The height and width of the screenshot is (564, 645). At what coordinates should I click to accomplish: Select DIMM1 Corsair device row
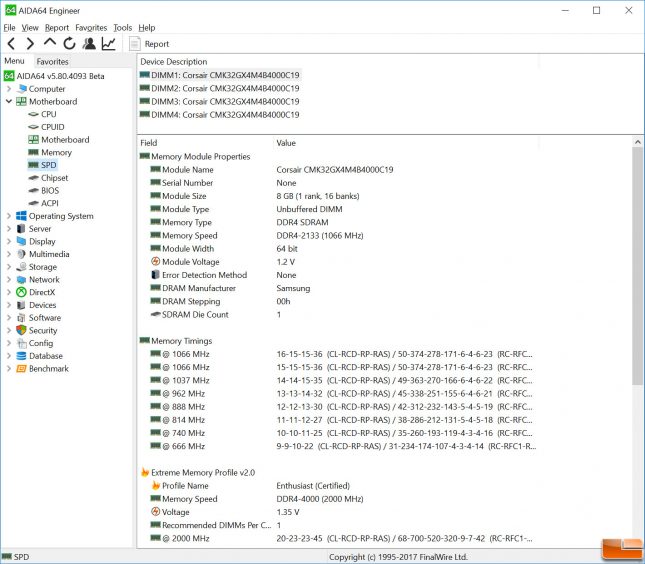pos(220,75)
